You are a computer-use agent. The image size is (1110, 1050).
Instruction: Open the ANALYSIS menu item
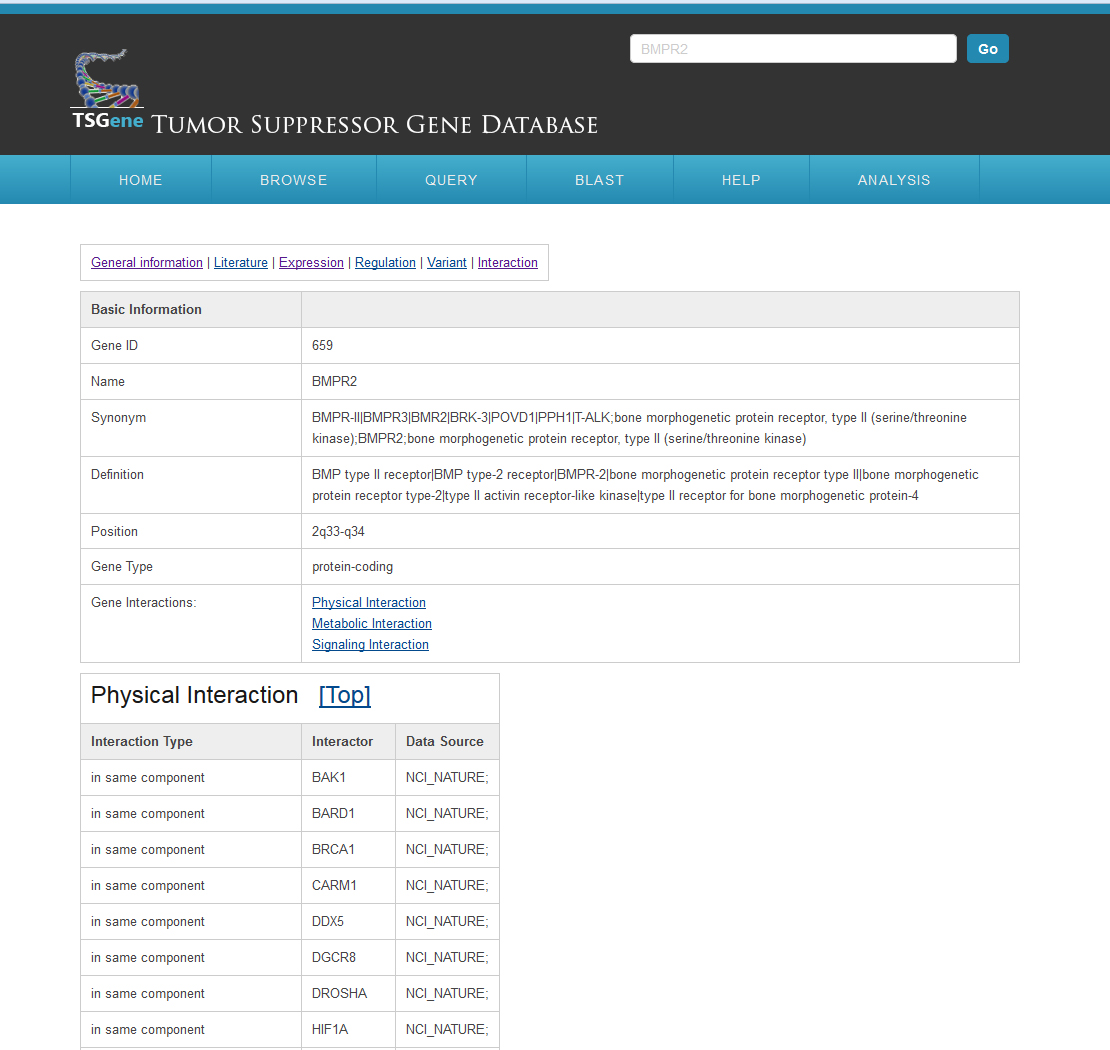[x=894, y=180]
